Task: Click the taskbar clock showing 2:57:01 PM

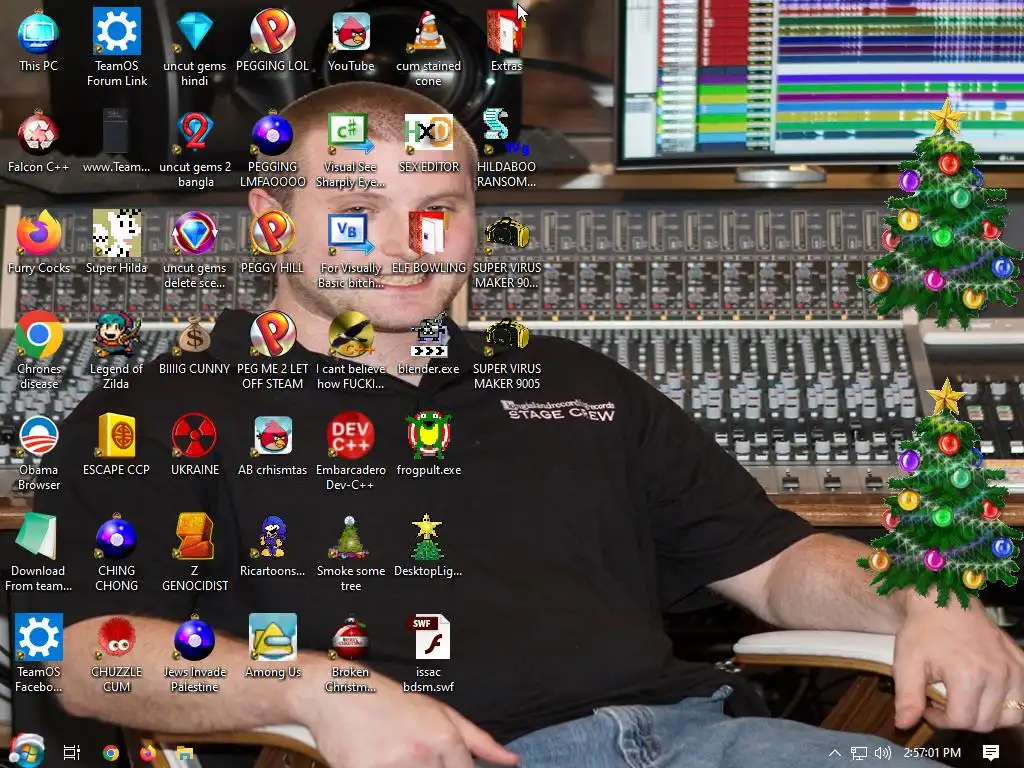Action: pos(932,753)
